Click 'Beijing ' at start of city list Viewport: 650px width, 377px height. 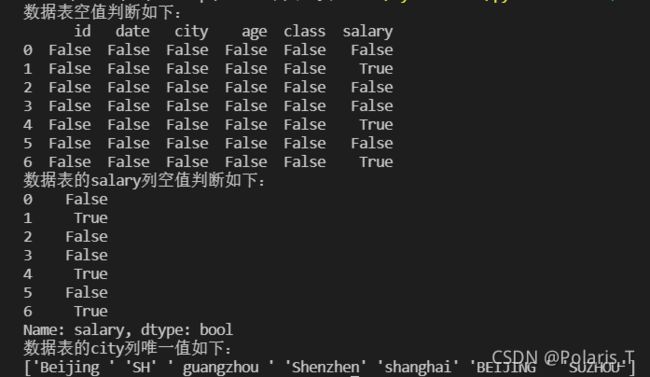73,367
